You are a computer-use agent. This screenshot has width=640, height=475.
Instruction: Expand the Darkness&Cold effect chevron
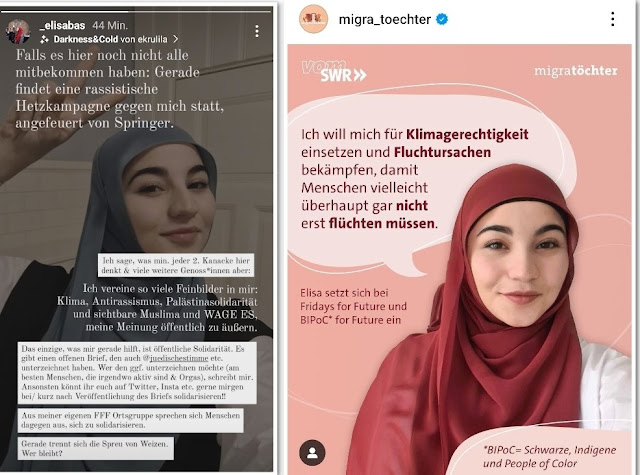(176, 39)
